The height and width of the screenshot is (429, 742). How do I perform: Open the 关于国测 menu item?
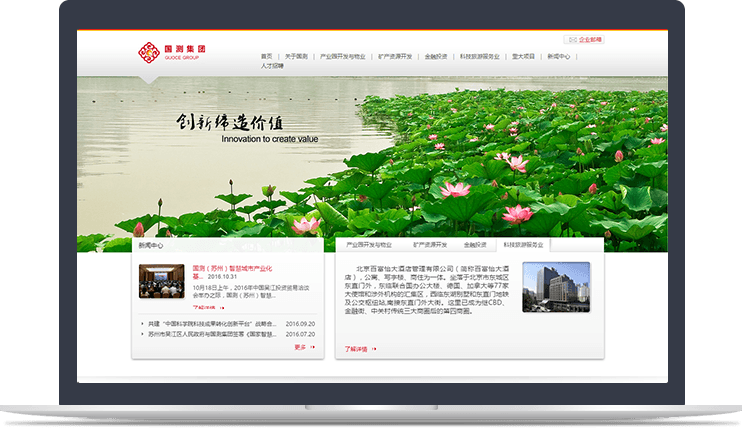[296, 56]
